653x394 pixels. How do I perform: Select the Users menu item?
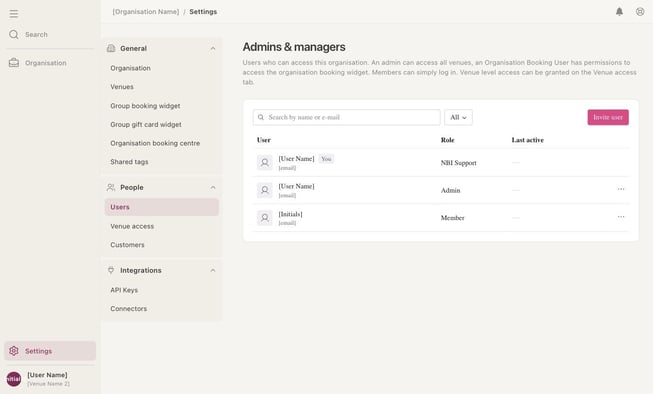[162, 207]
